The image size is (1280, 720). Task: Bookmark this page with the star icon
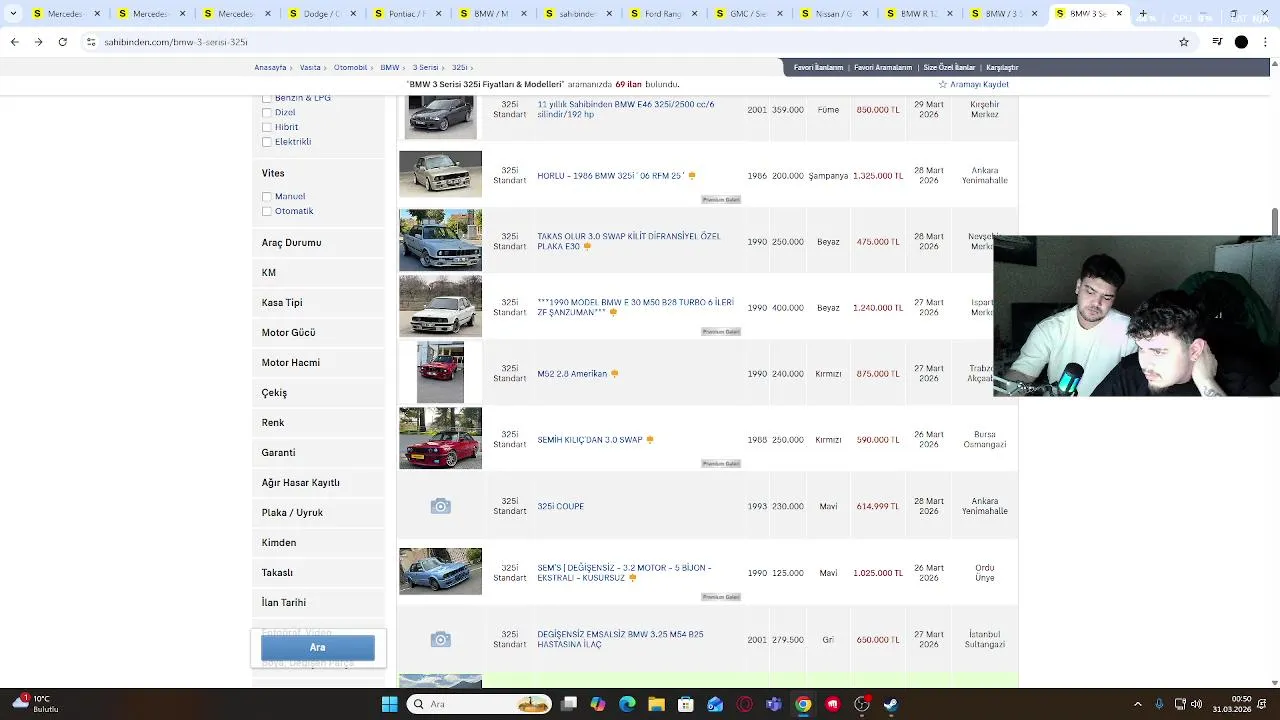1184,42
